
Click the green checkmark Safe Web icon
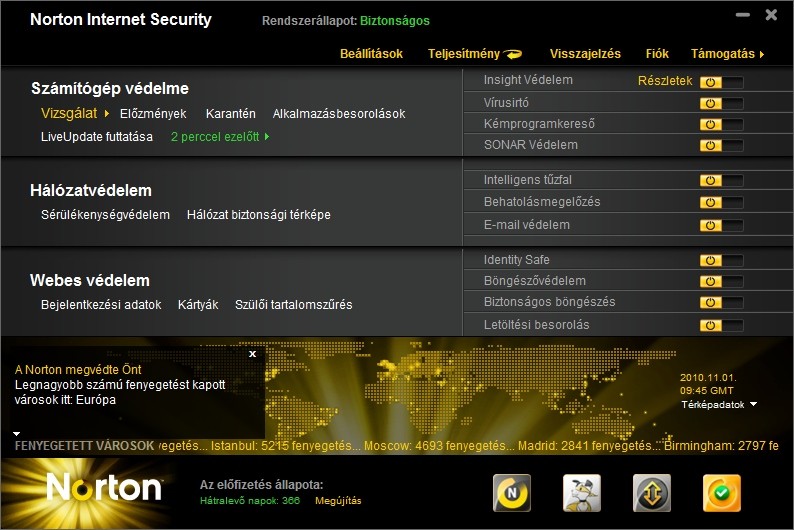pos(722,493)
